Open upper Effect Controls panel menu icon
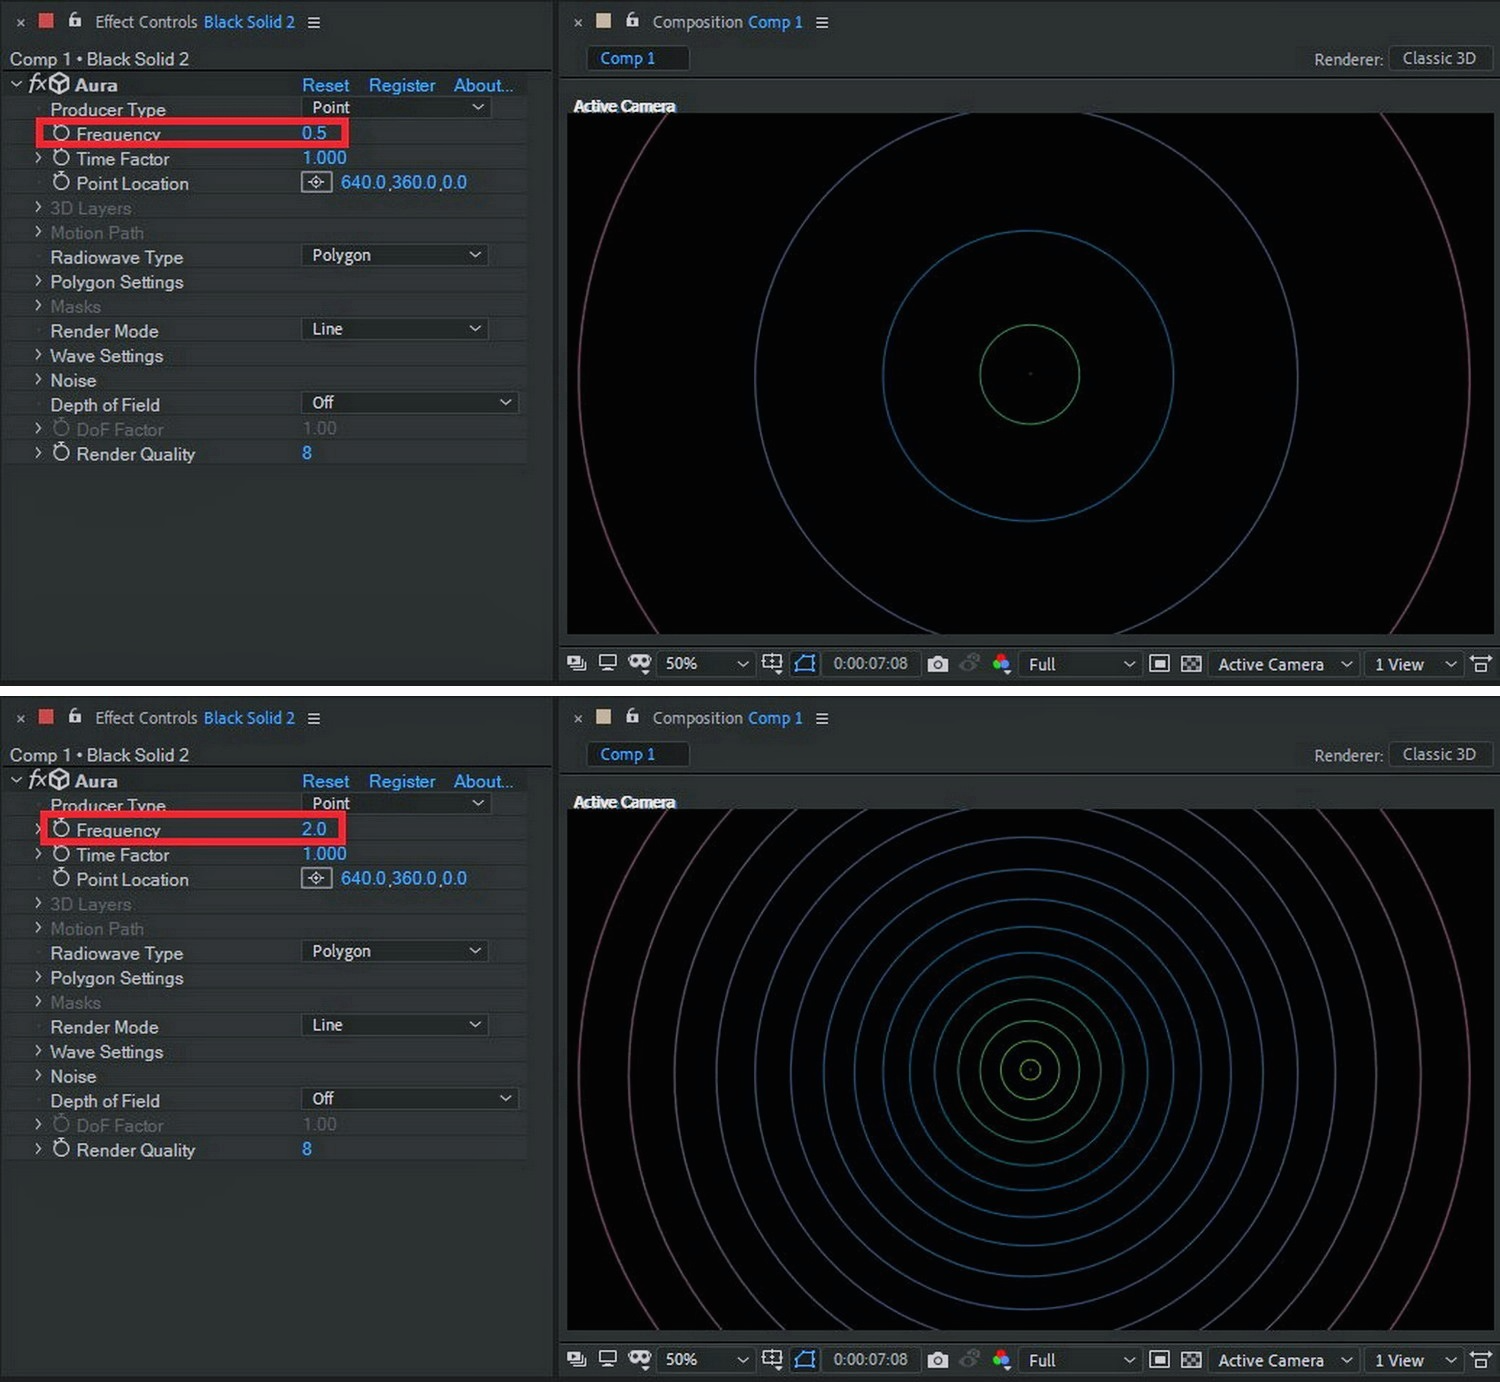Image resolution: width=1500 pixels, height=1382 pixels. tap(314, 22)
